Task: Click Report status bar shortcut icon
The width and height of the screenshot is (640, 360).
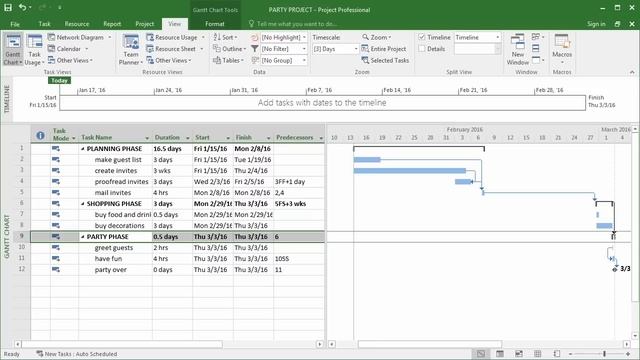Action: point(557,353)
